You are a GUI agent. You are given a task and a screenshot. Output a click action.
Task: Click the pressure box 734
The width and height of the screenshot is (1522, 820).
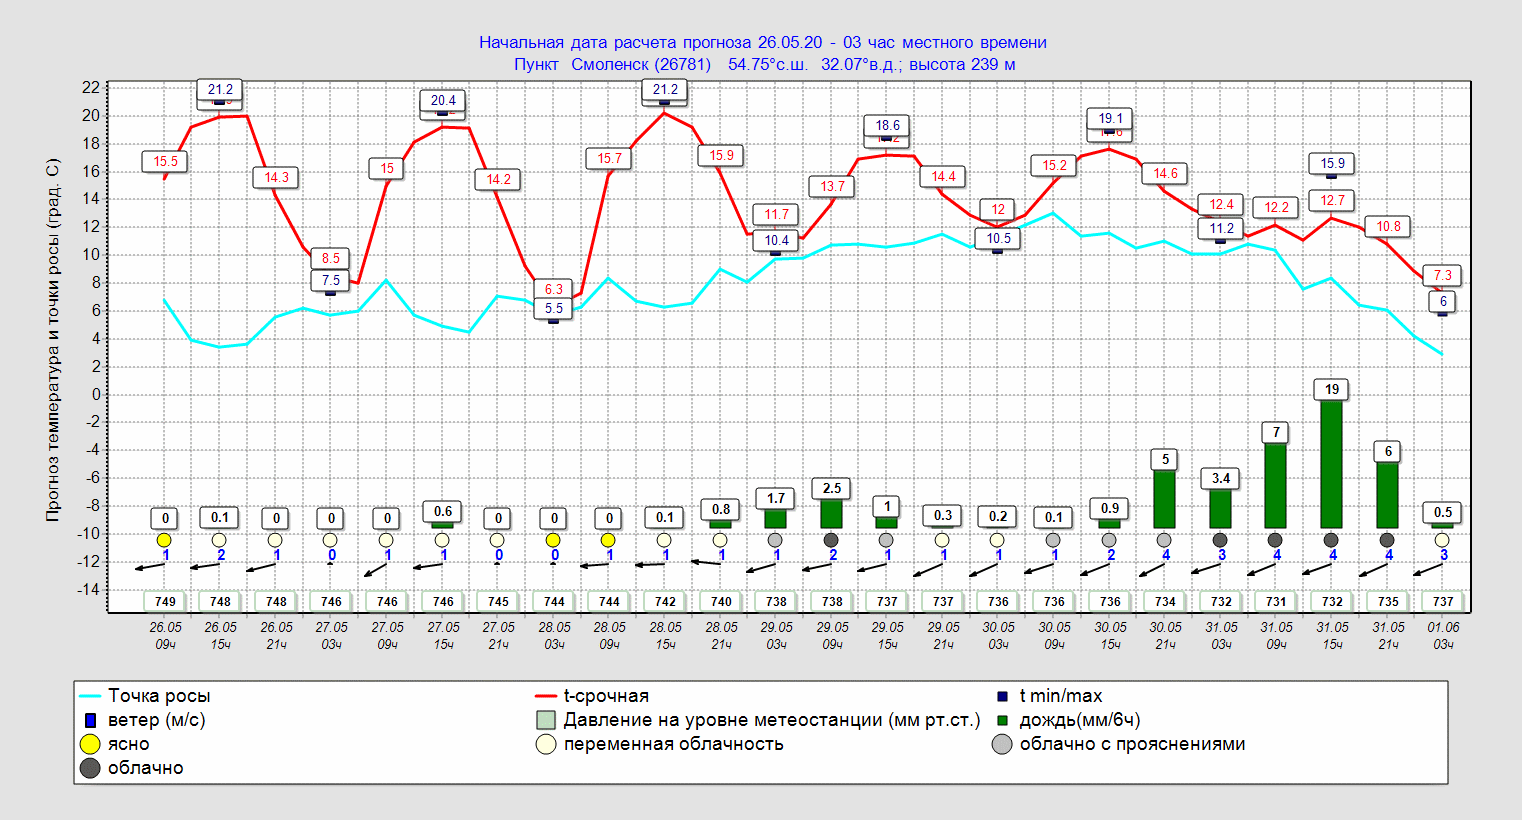[1165, 602]
